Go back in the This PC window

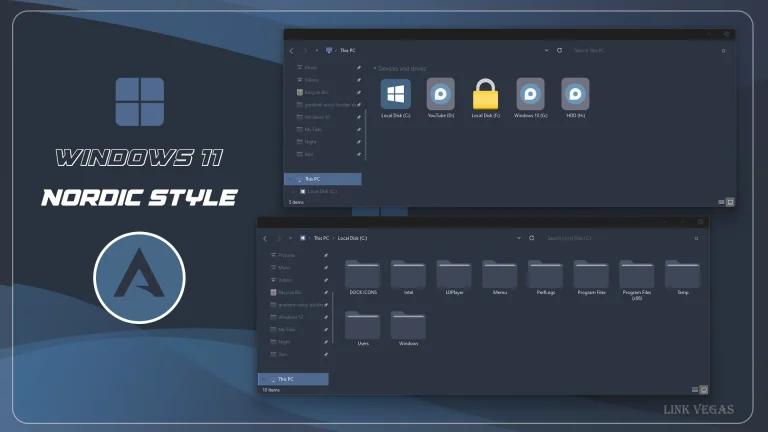pyautogui.click(x=291, y=50)
